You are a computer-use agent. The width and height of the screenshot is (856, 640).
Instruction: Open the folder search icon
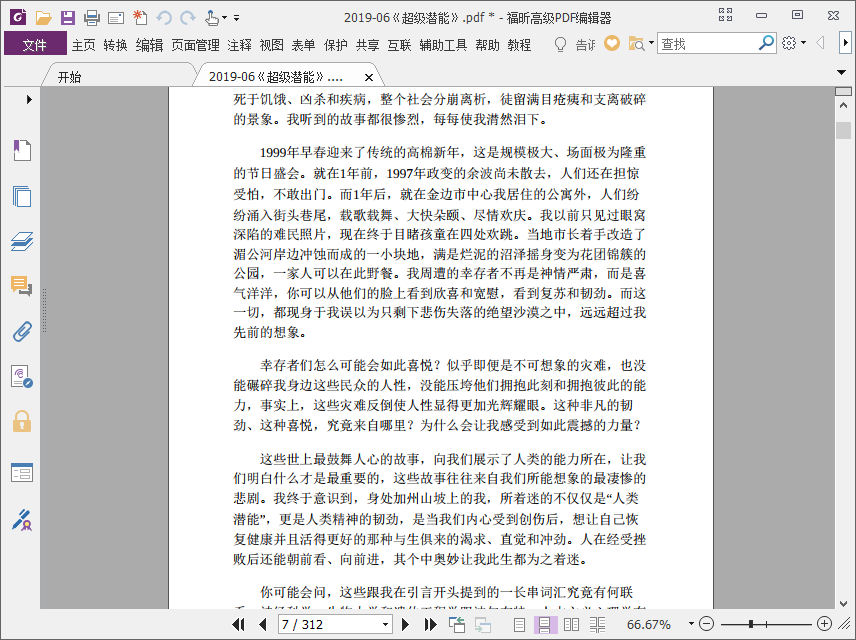tap(637, 43)
